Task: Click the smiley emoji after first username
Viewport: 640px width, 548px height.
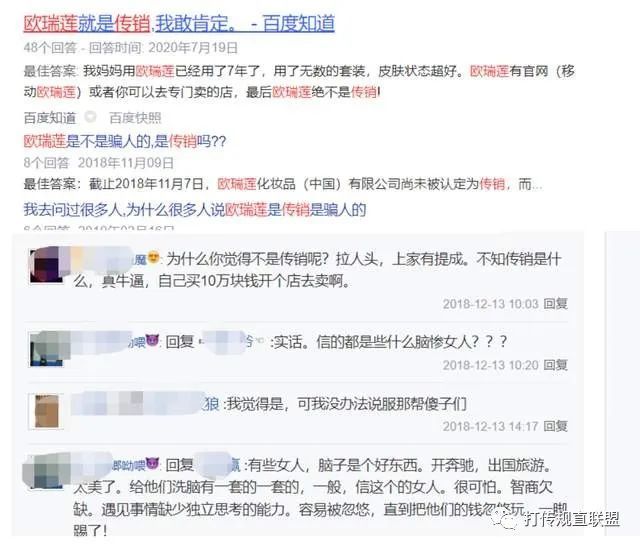Action: 153,257
